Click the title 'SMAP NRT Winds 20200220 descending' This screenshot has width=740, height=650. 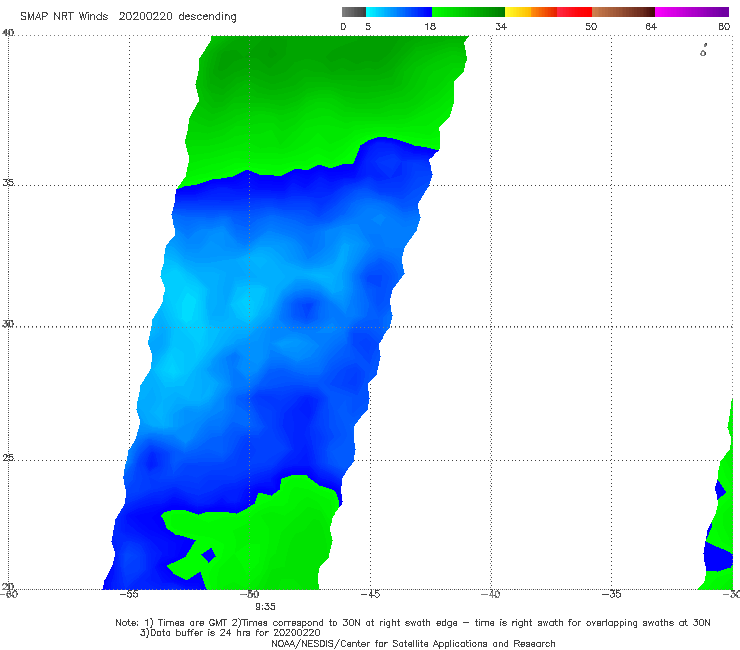tap(128, 16)
